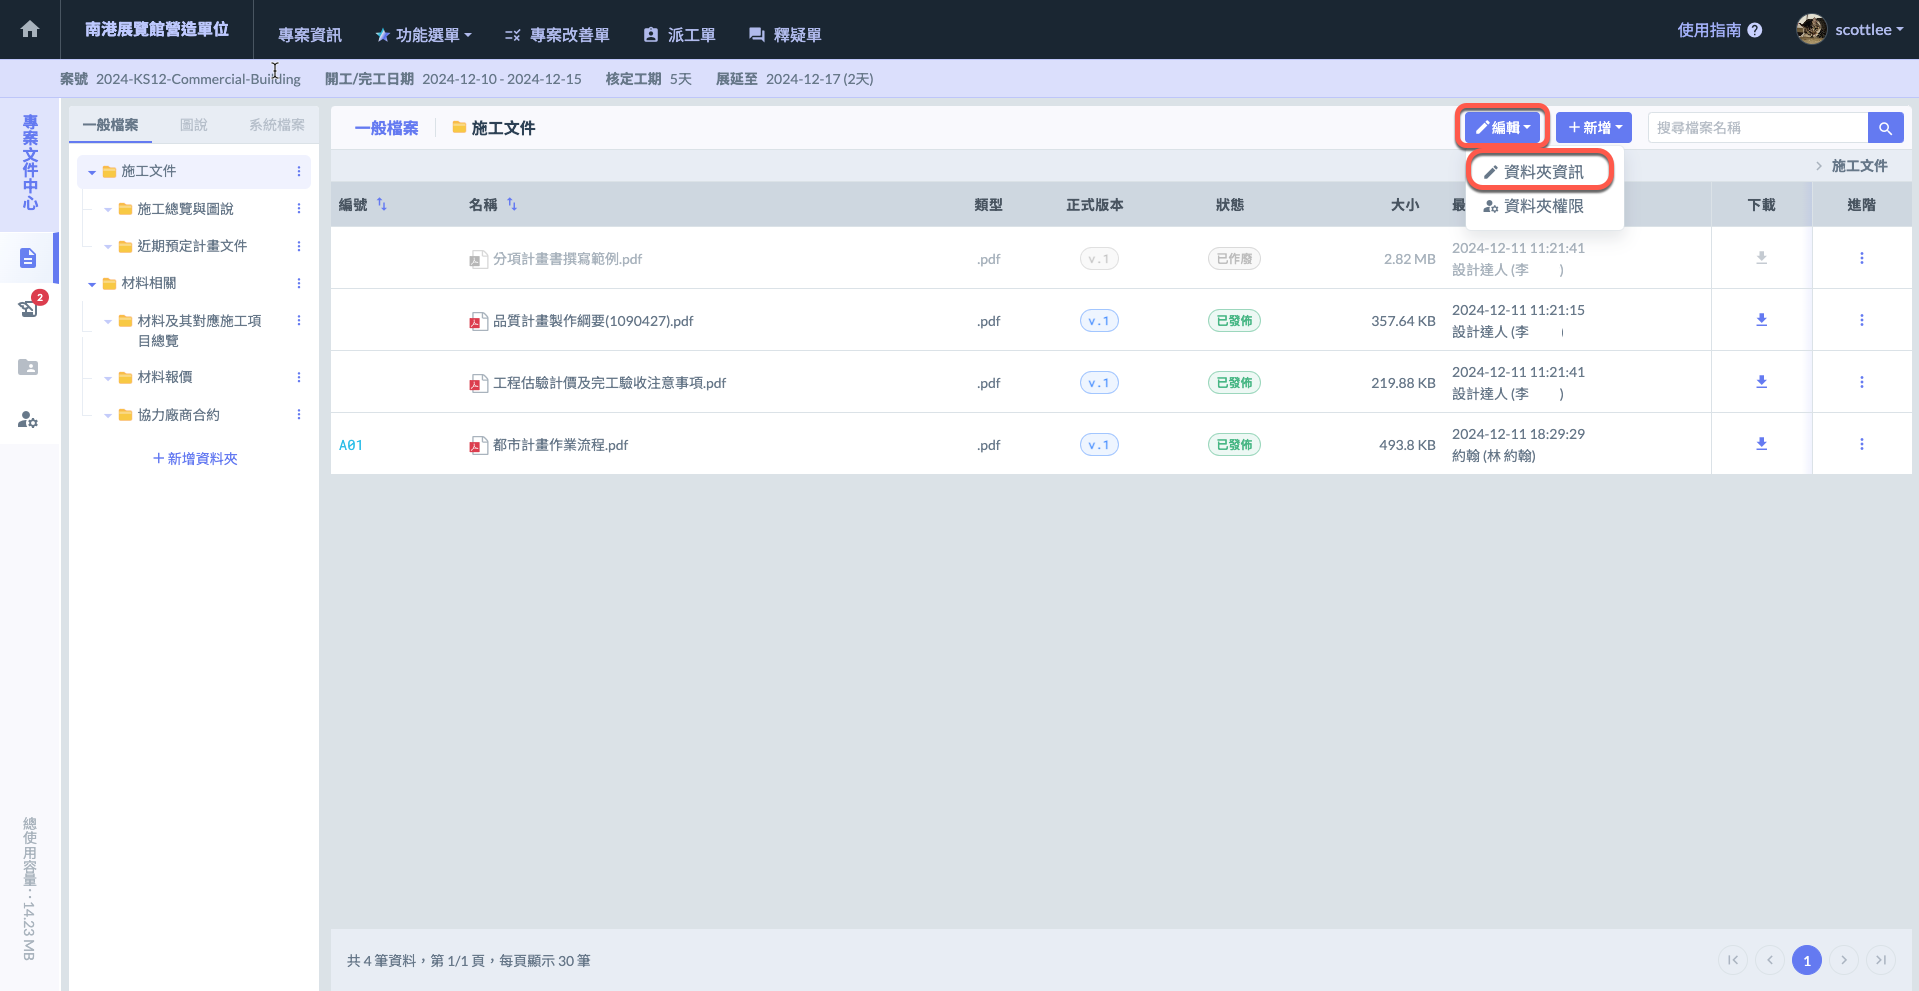This screenshot has height=991, width=1919.
Task: Open the document center sidebar icon
Action: point(28,258)
